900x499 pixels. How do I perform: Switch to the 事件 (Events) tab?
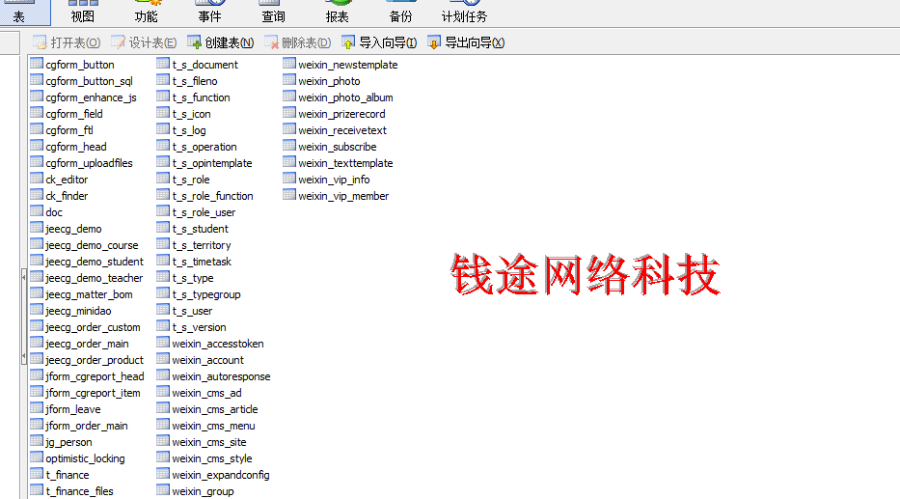pyautogui.click(x=210, y=13)
